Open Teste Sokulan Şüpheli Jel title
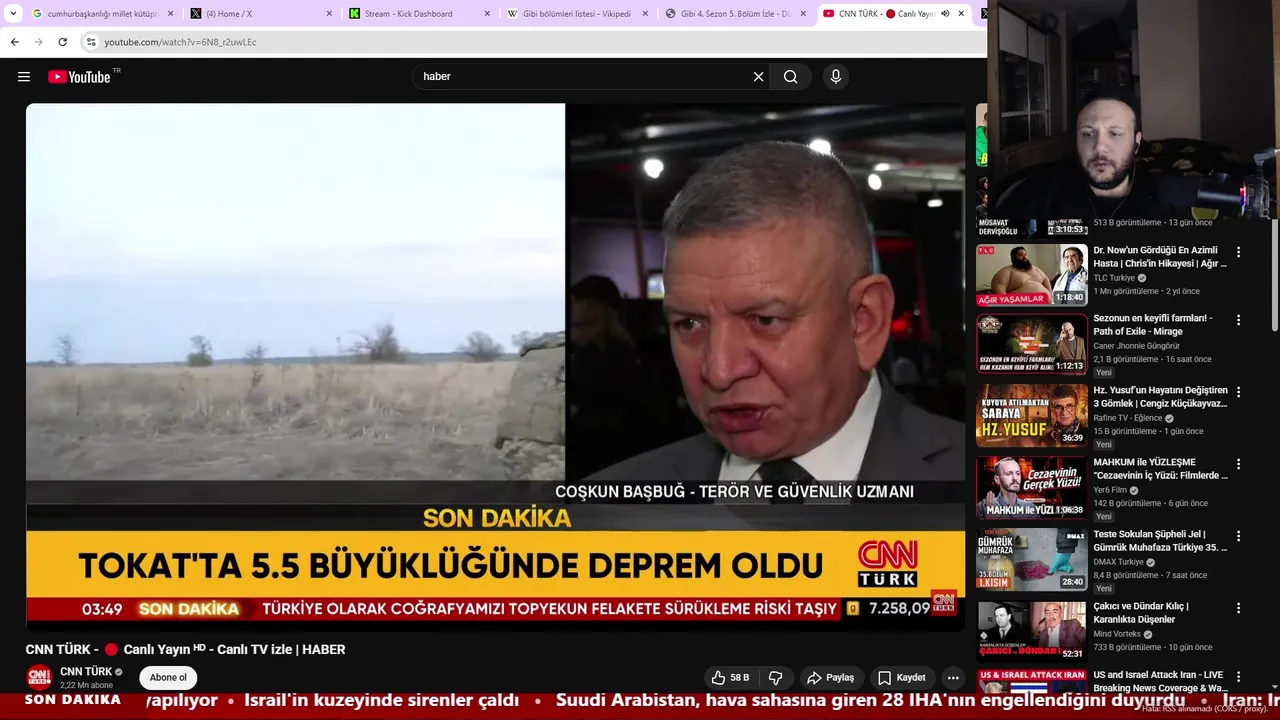The width and height of the screenshot is (1280, 720). pyautogui.click(x=1160, y=541)
